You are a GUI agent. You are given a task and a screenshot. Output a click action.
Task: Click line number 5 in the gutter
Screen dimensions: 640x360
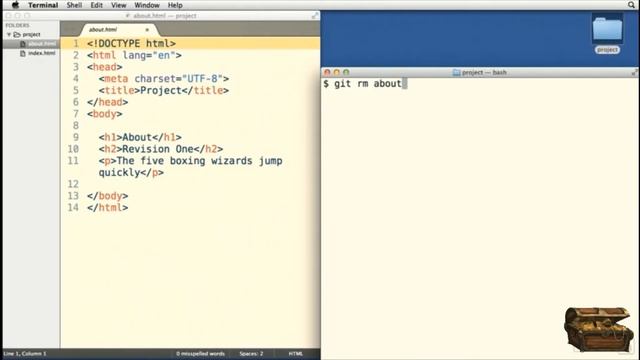coord(76,90)
